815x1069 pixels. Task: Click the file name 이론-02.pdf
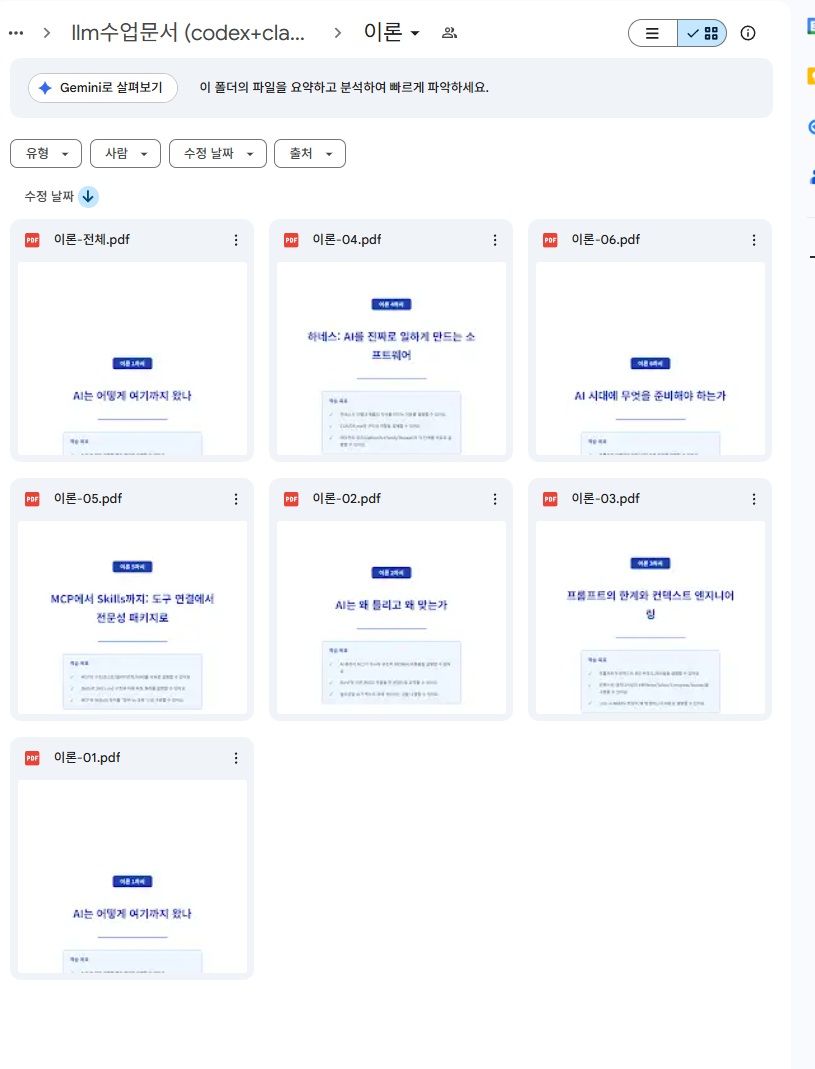tap(346, 499)
